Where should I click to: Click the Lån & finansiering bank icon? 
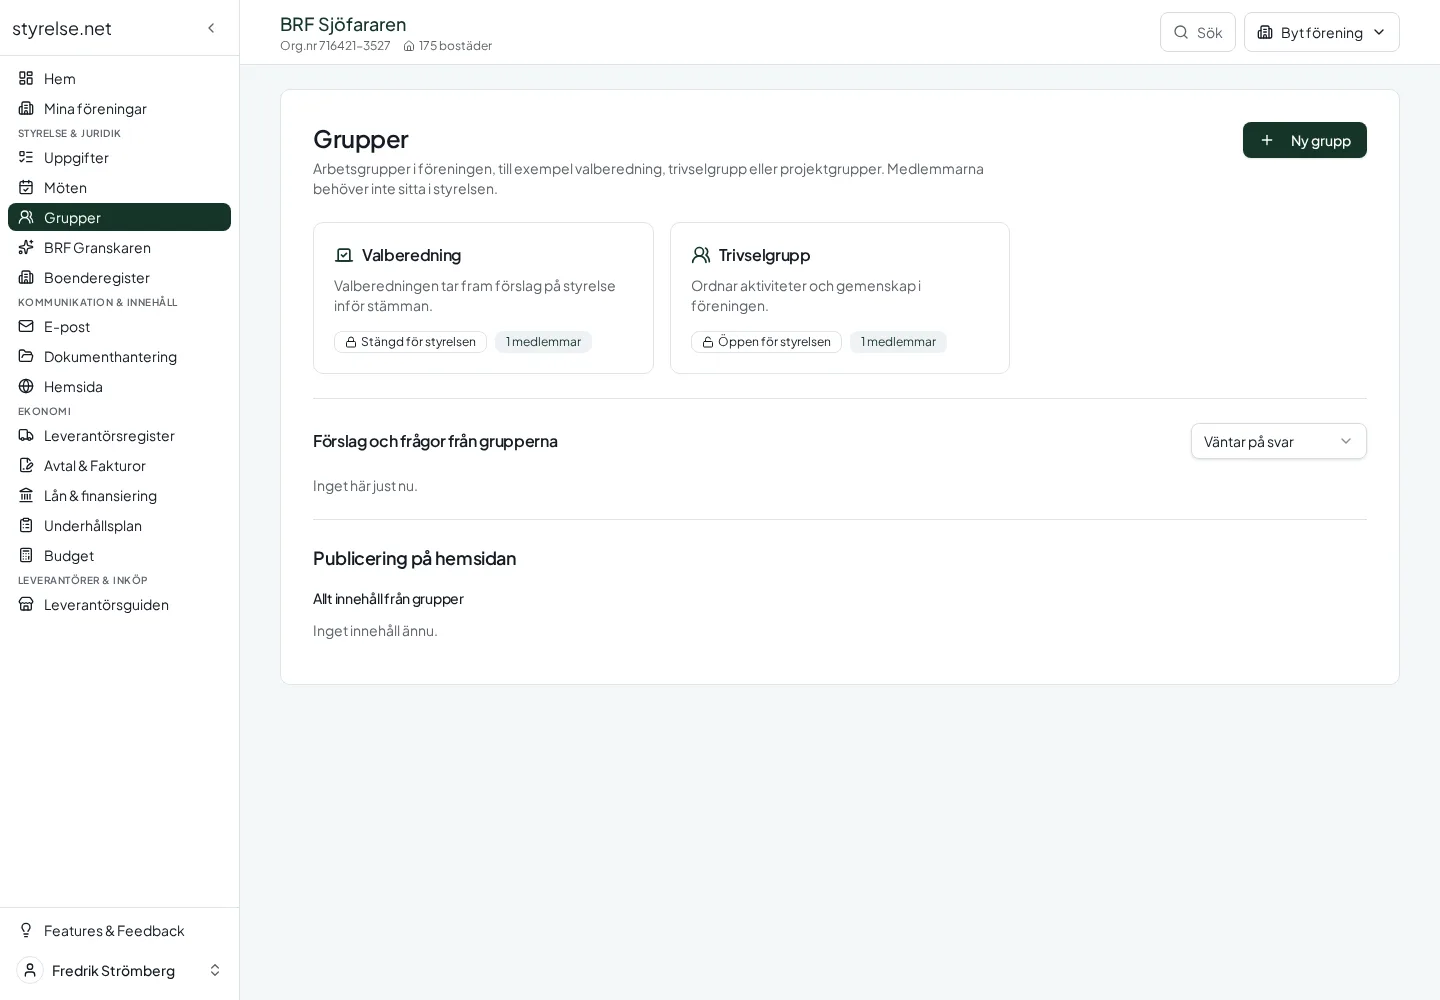click(26, 495)
